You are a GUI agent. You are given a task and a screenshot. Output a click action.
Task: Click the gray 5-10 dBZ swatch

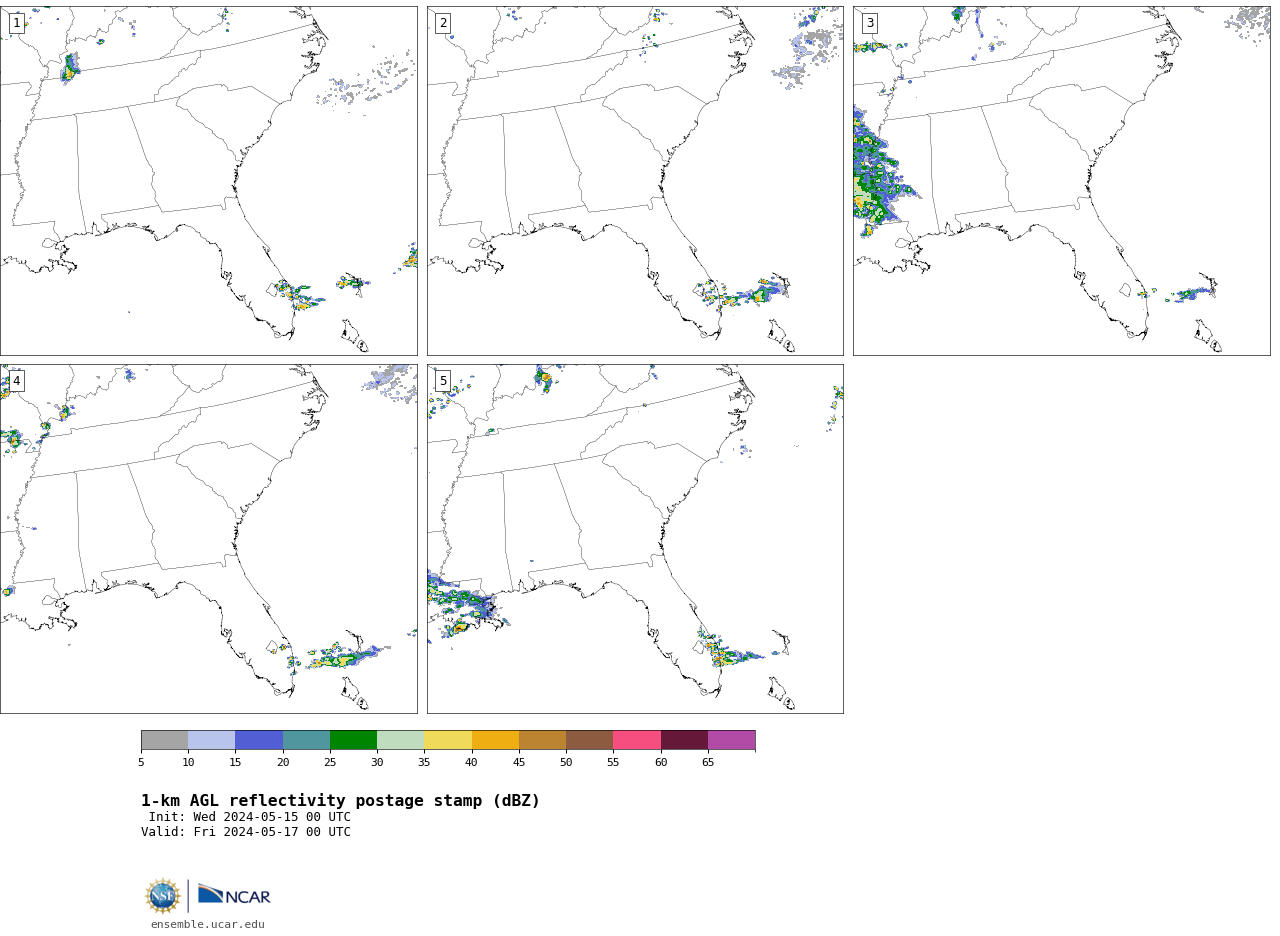164,740
